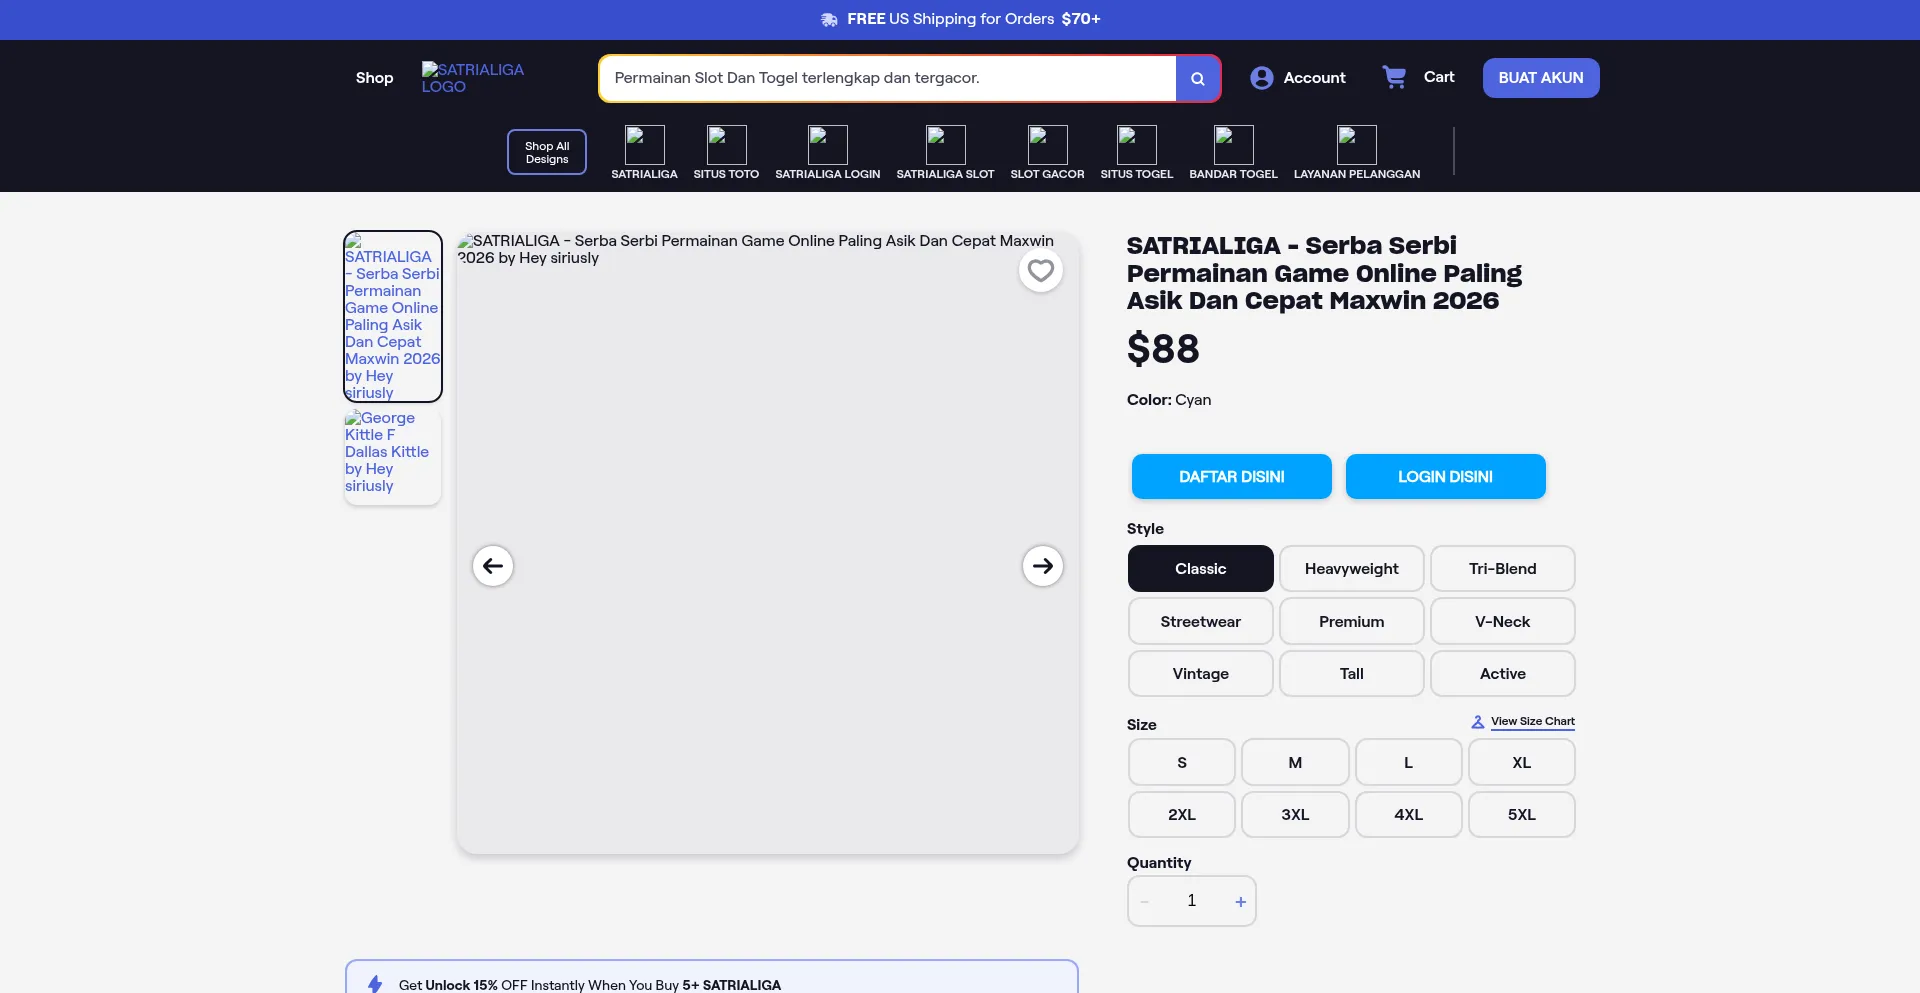Open the SITUS TOTO category icon
Image resolution: width=1920 pixels, height=993 pixels.
(727, 145)
